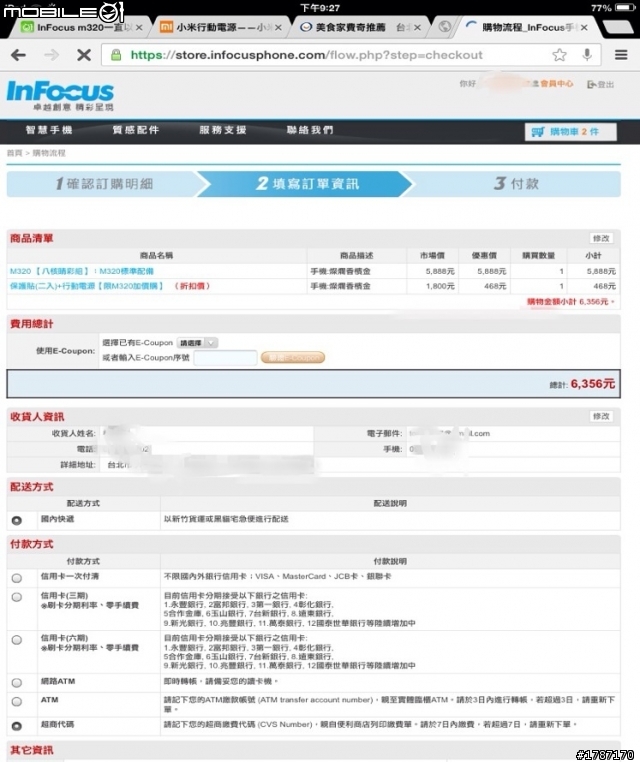
Task: Click the browser forward arrow
Action: point(51,55)
